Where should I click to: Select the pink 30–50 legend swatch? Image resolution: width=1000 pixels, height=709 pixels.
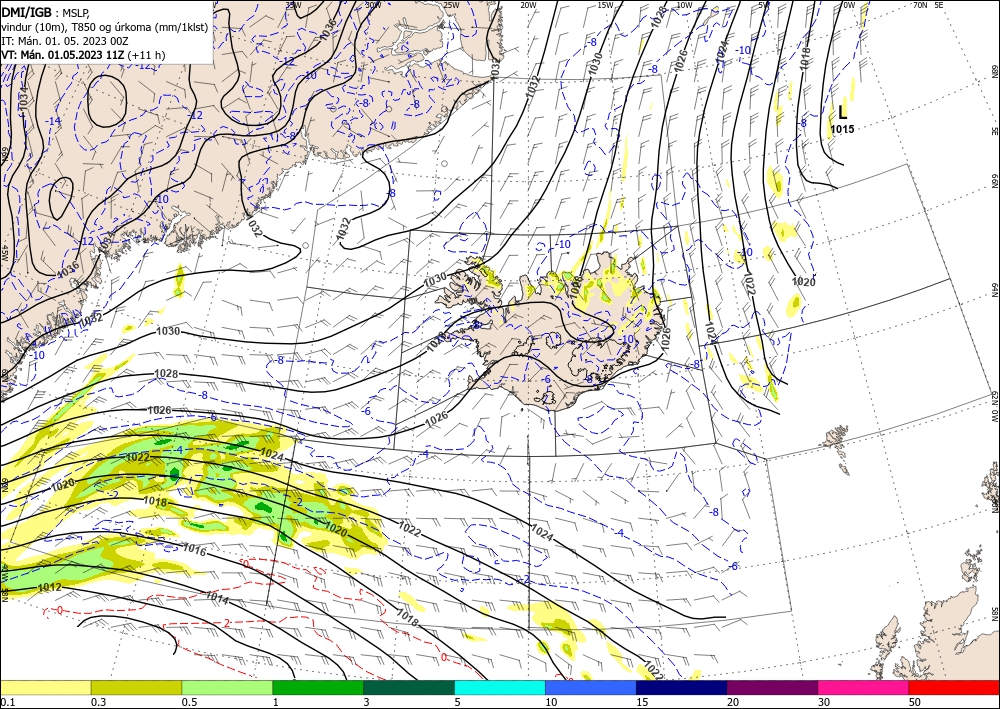coord(864,687)
